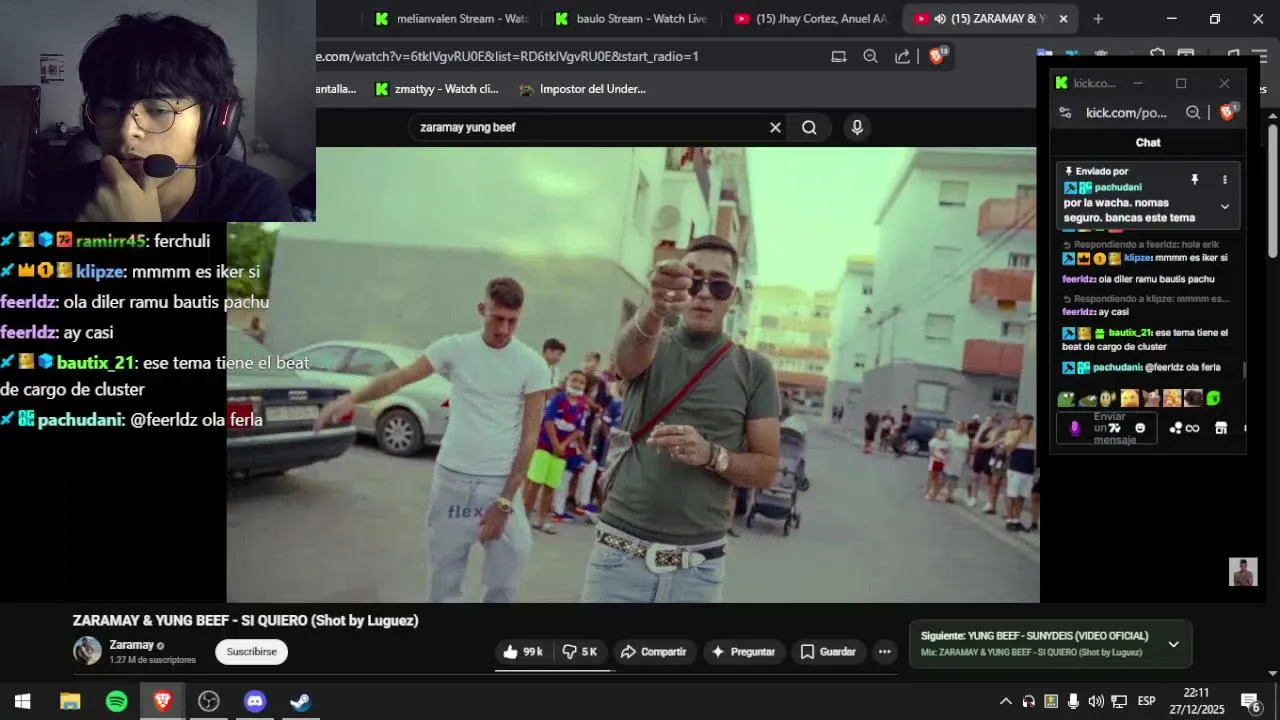Open Steam from taskbar

(300, 701)
